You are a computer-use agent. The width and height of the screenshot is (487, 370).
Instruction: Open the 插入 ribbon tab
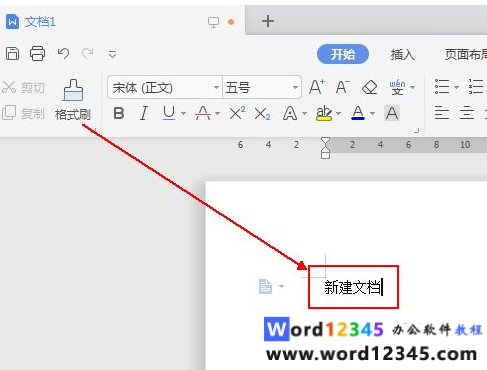pyautogui.click(x=402, y=54)
